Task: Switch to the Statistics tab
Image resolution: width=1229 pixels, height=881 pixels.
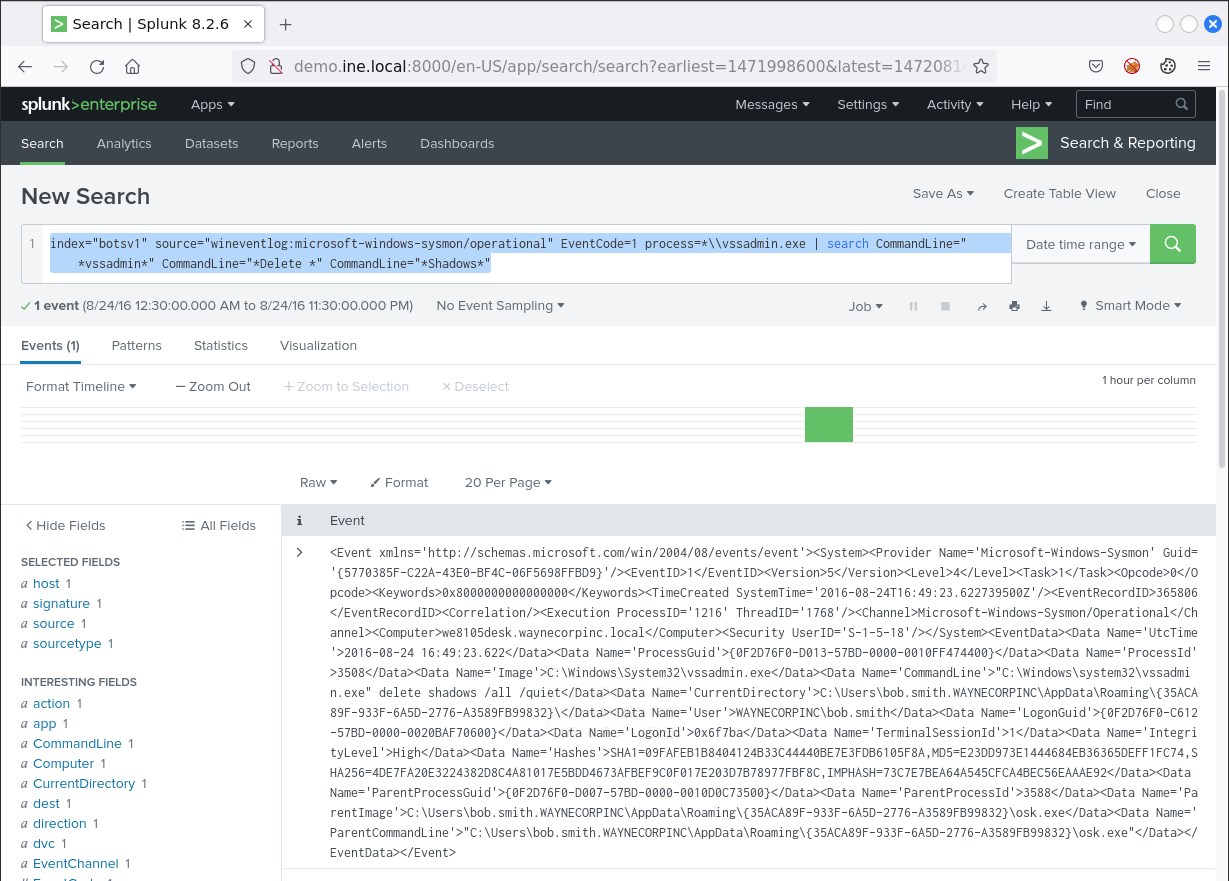Action: [x=220, y=345]
